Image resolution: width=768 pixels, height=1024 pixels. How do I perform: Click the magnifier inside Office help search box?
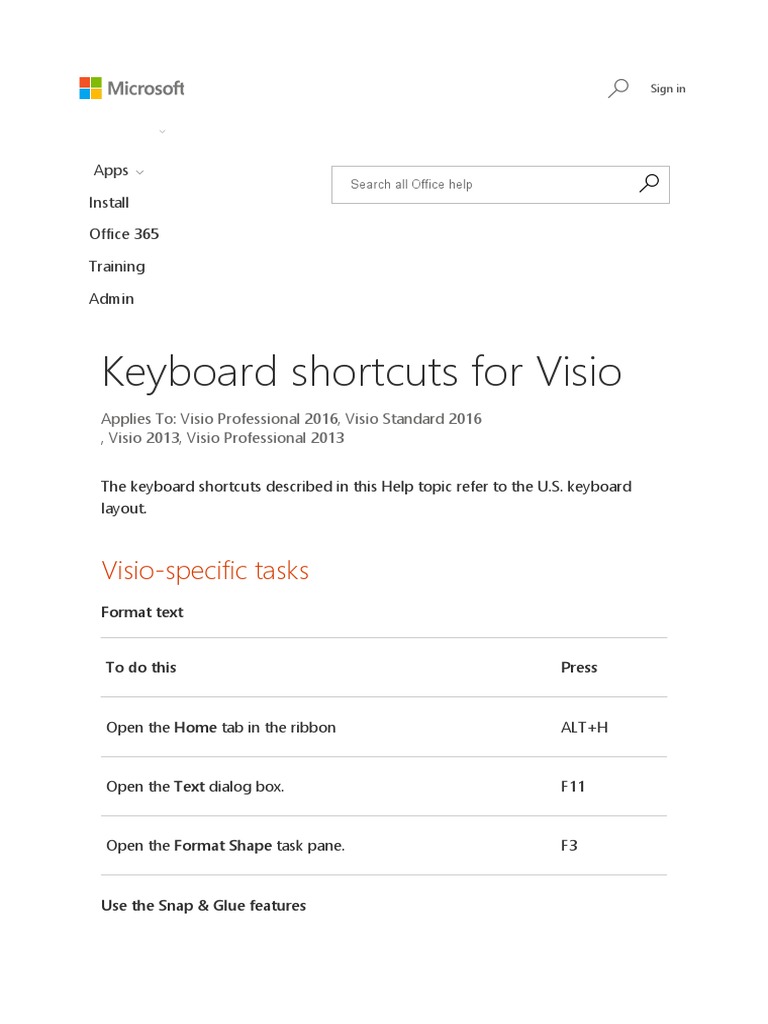tap(649, 183)
